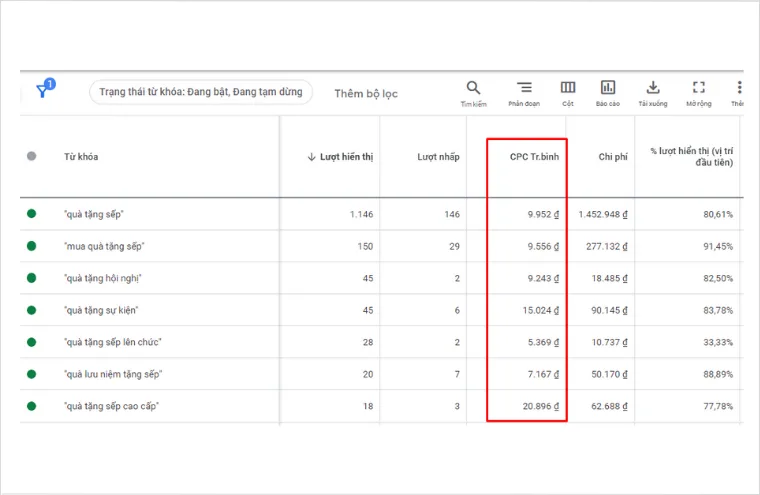
Task: Open the three-dot more options menu
Action: pos(739,88)
